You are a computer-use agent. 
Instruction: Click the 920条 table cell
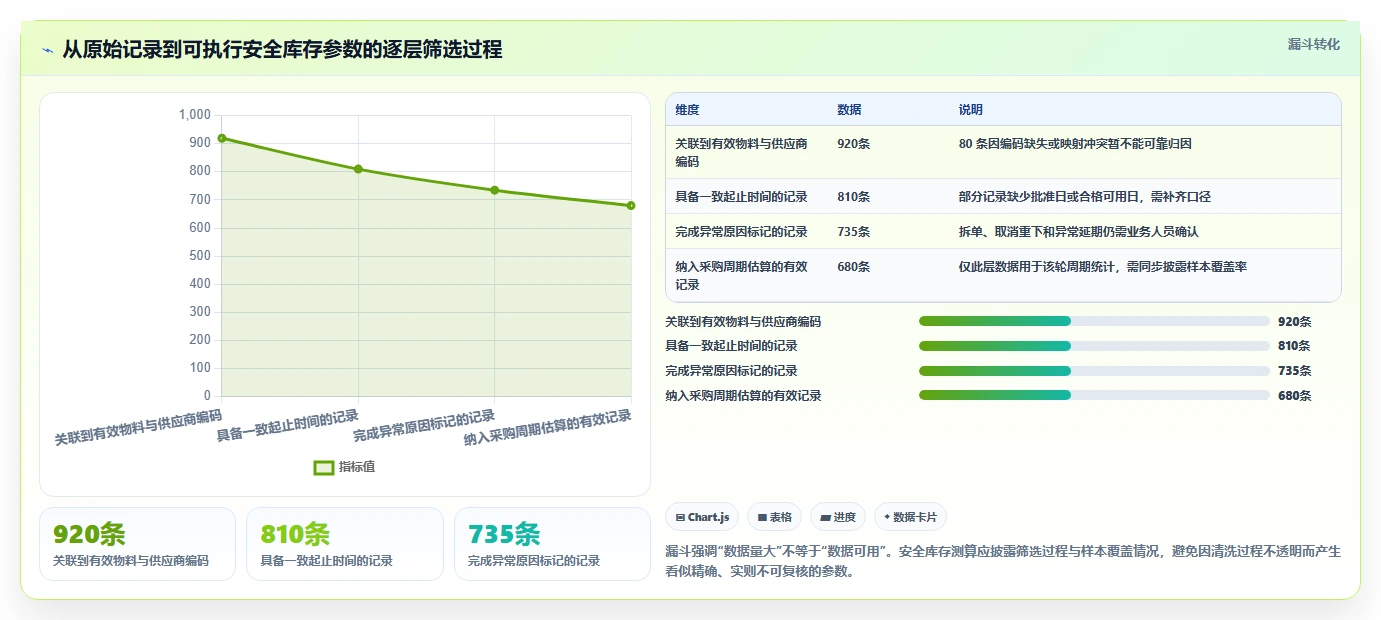(853, 144)
